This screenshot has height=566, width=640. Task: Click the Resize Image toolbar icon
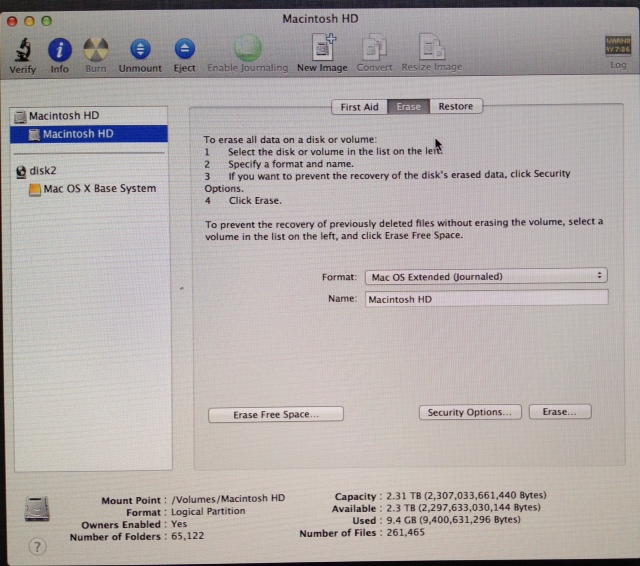(x=431, y=47)
